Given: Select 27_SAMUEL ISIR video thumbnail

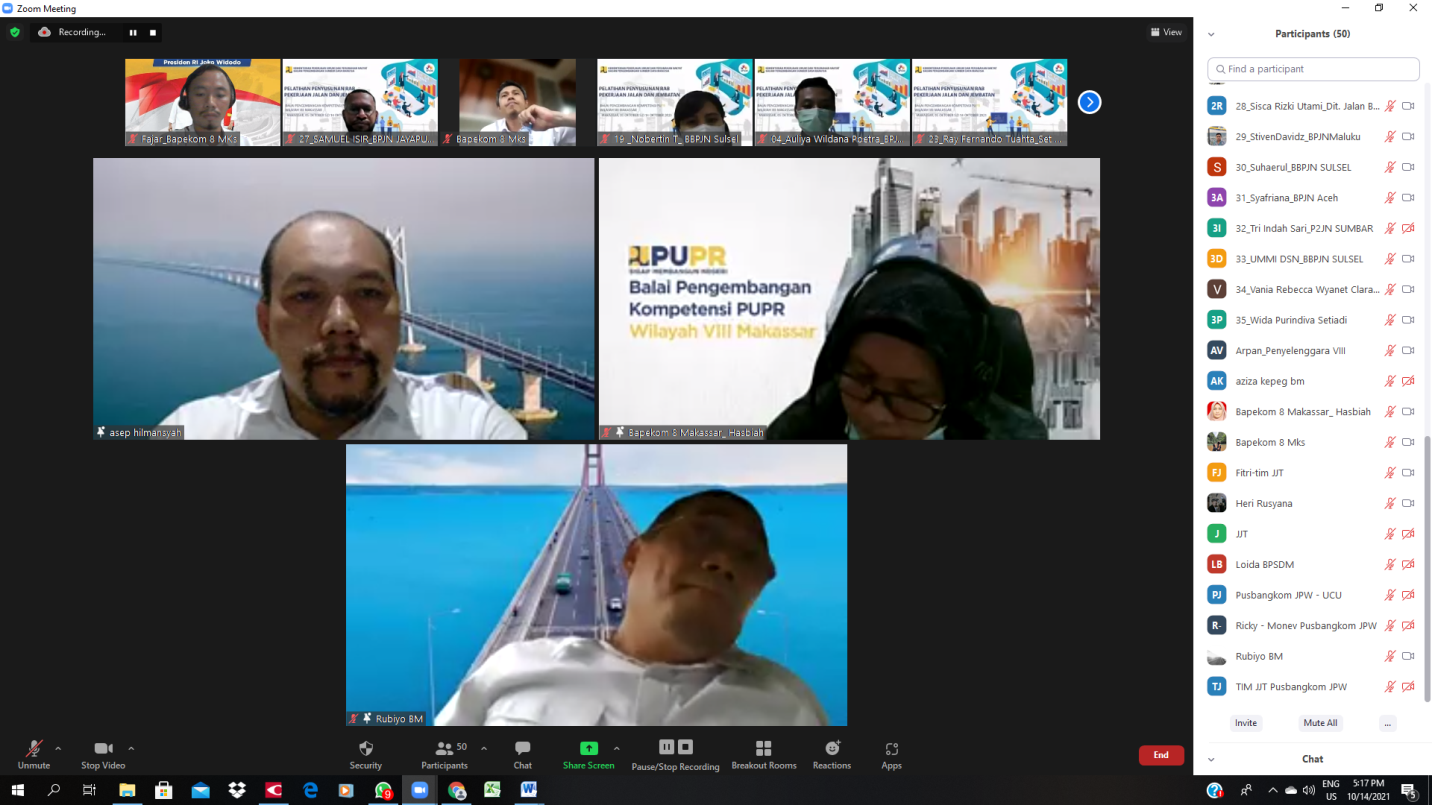Looking at the screenshot, I should pos(360,102).
